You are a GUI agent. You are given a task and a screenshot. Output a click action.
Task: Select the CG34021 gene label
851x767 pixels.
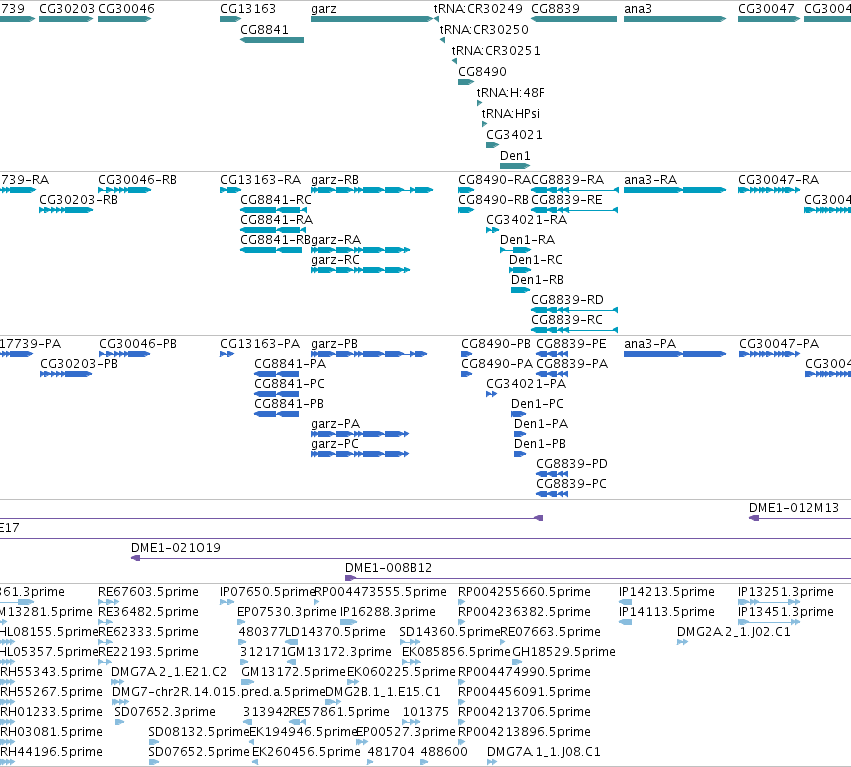tap(514, 135)
